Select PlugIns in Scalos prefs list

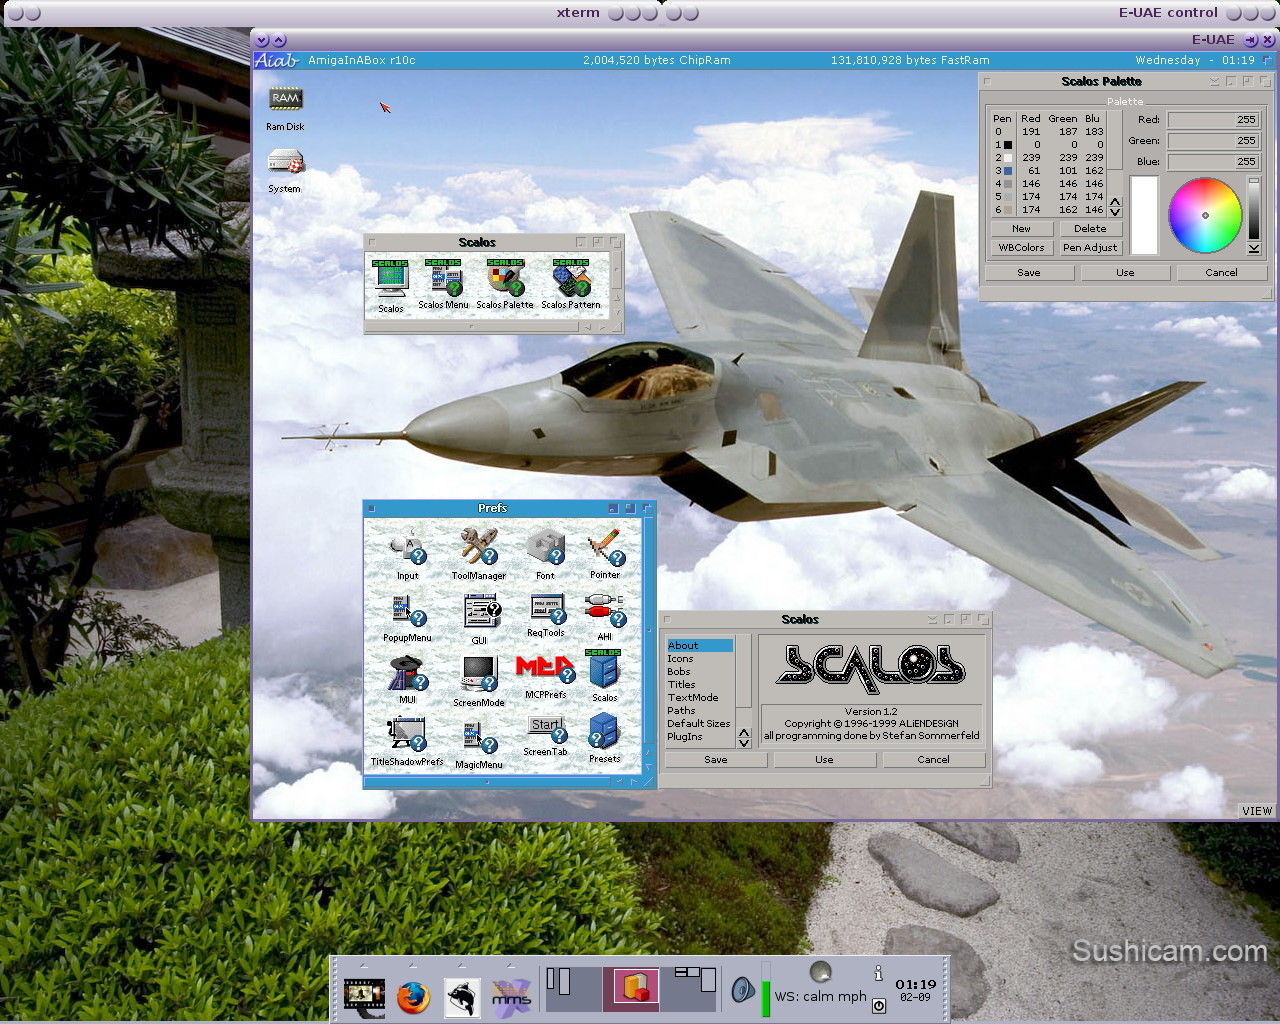tap(699, 737)
